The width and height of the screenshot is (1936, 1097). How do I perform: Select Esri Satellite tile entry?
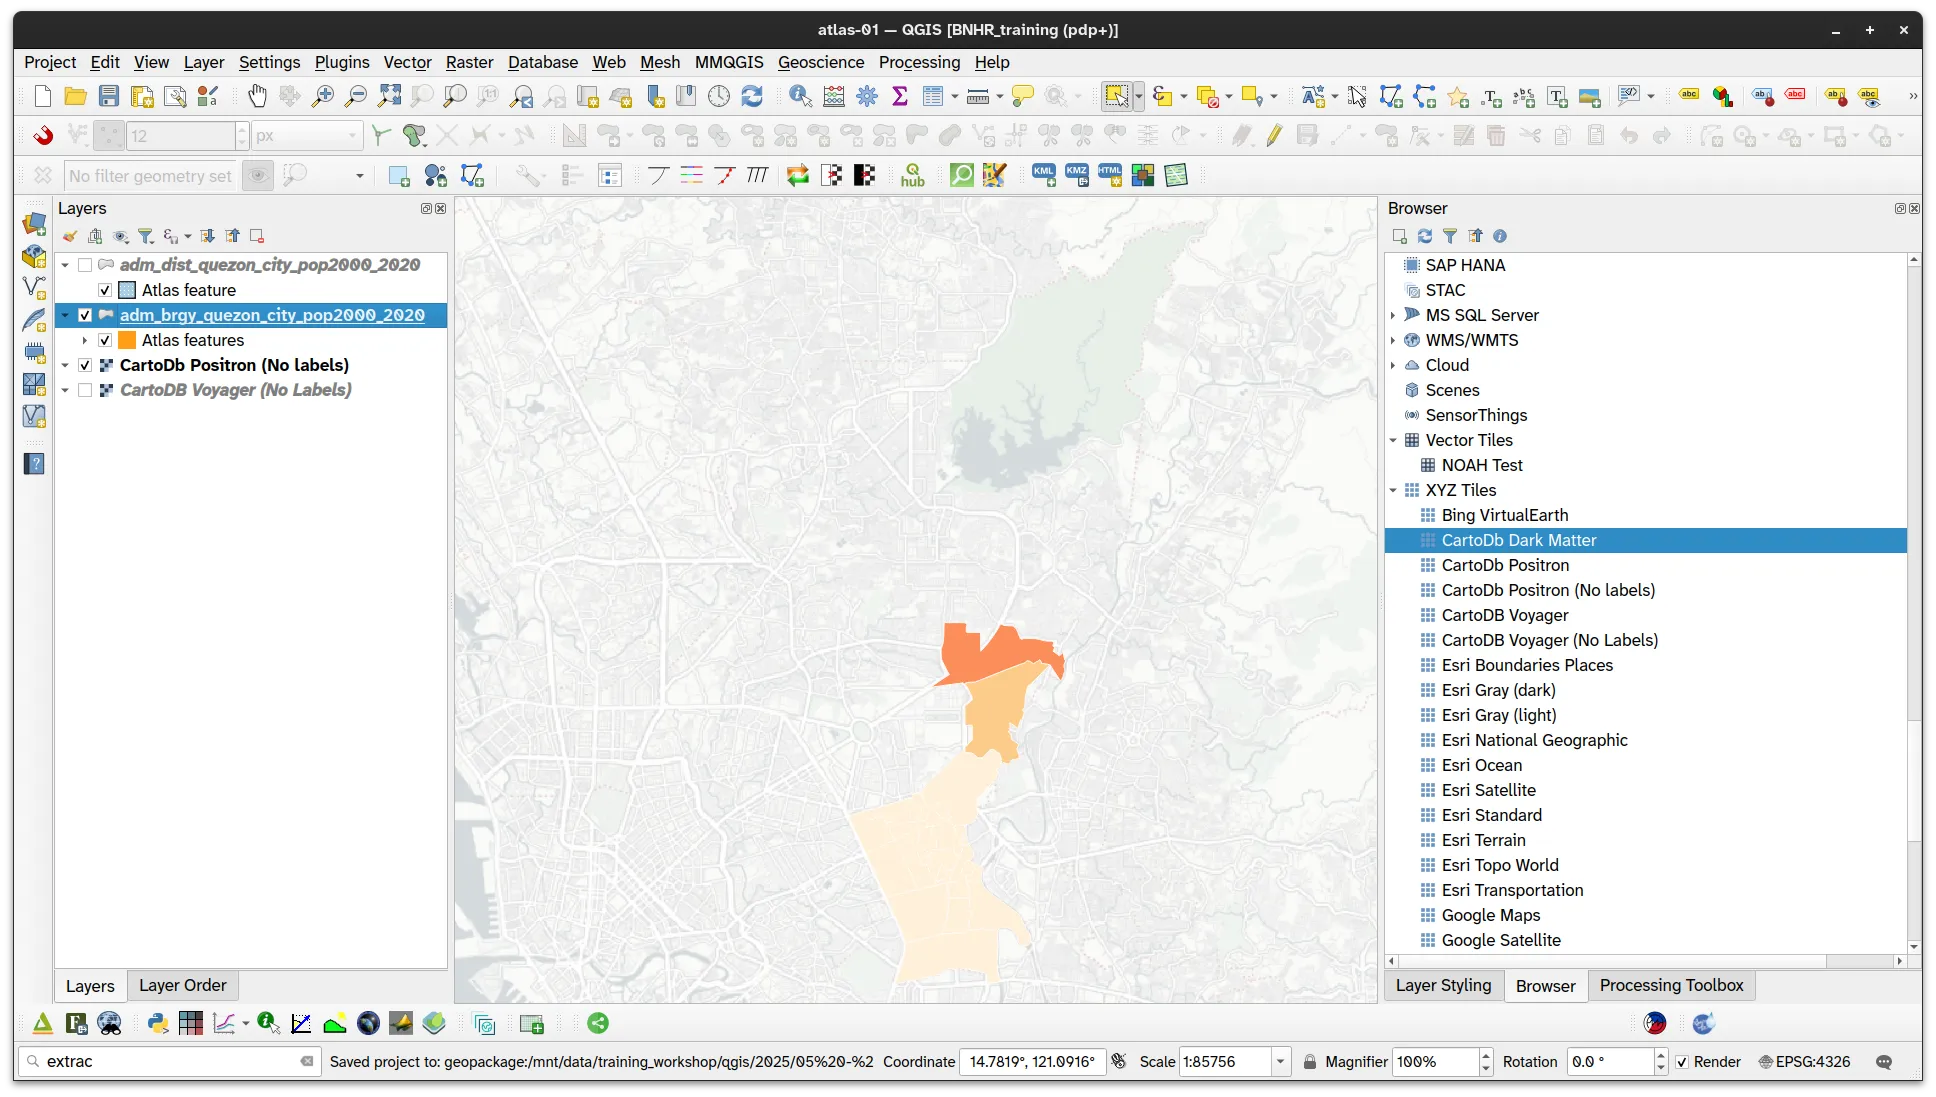pyautogui.click(x=1488, y=790)
